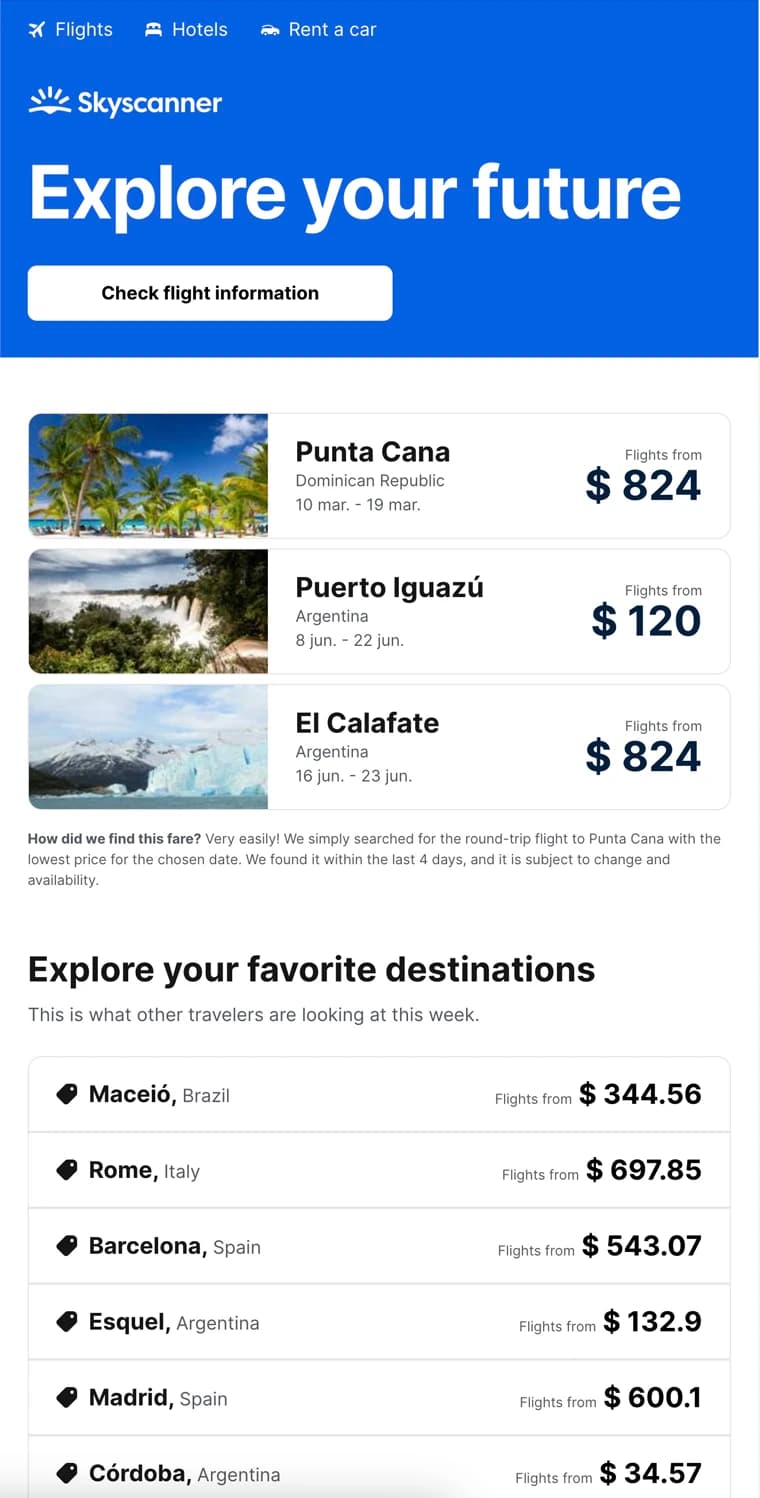Click the tag icon beside Rome
Image resolution: width=760 pixels, height=1498 pixels.
click(67, 1170)
